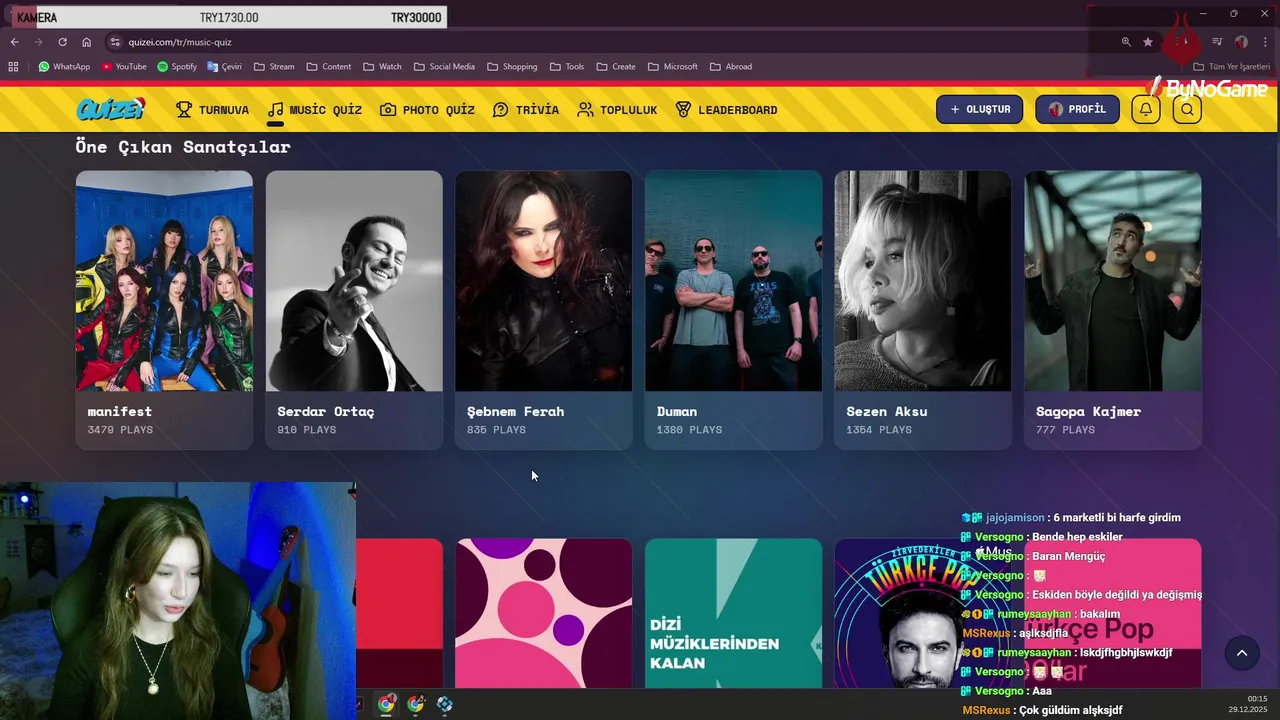Screen dimensions: 1280x720
Task: Click '3479 PLAYS' under manifest
Action: [120, 430]
